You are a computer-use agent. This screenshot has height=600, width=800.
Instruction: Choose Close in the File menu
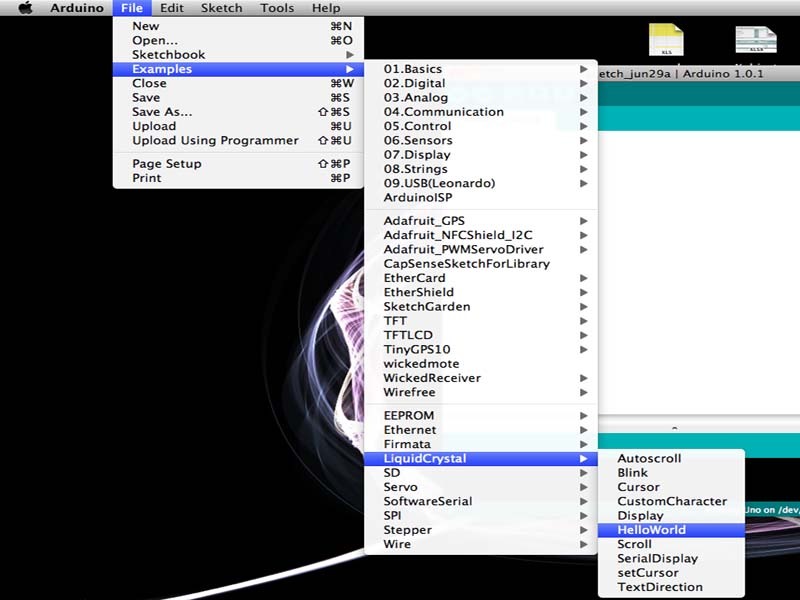tap(238, 83)
